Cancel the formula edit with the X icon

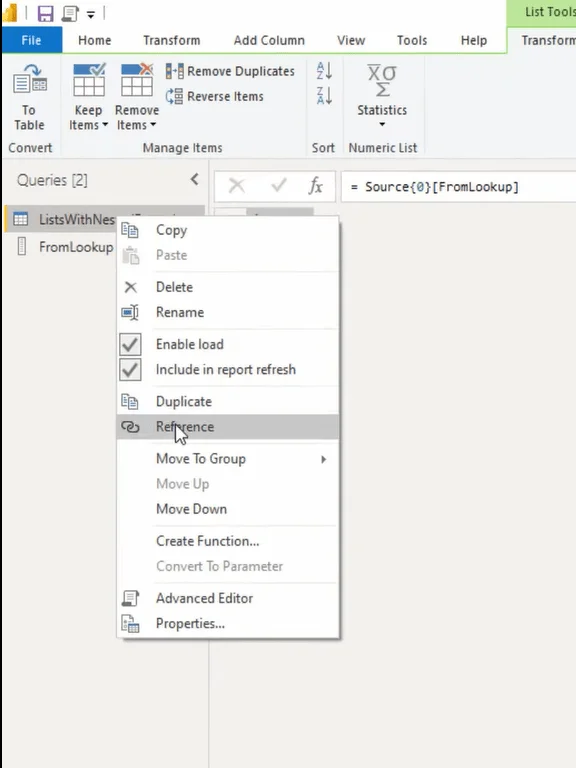tap(237, 186)
